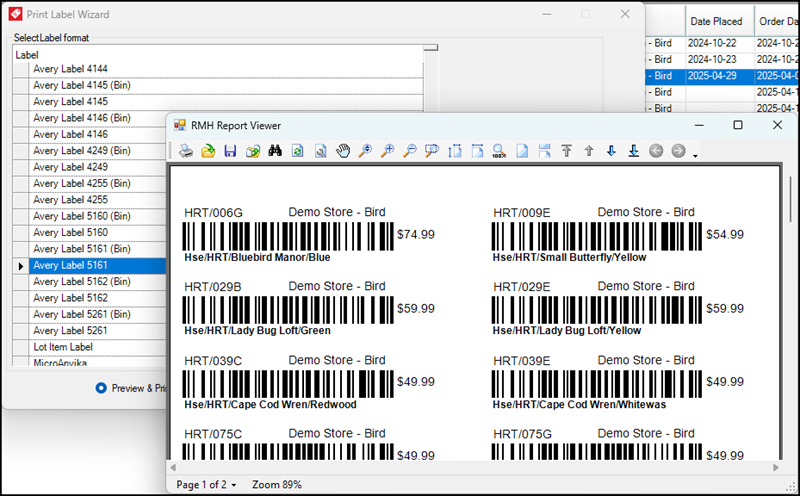Click the Fit page height icon
Screen dimensions: 800x496
(x=455, y=151)
